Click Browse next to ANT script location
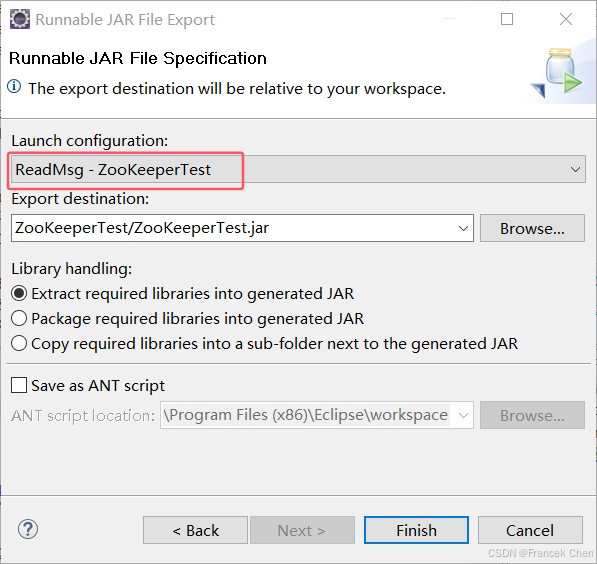This screenshot has height=564, width=597. pos(532,415)
